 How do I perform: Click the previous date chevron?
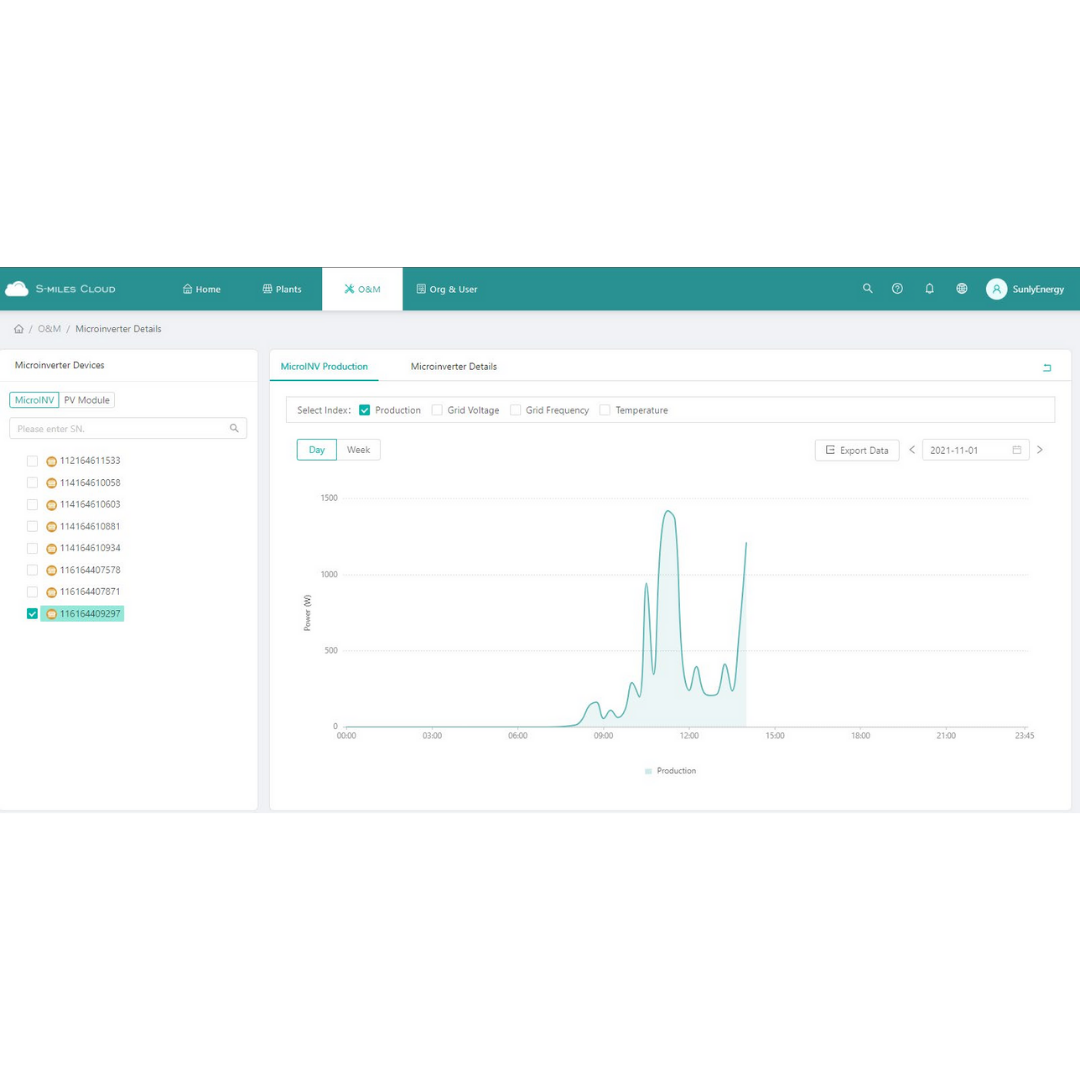tap(911, 450)
